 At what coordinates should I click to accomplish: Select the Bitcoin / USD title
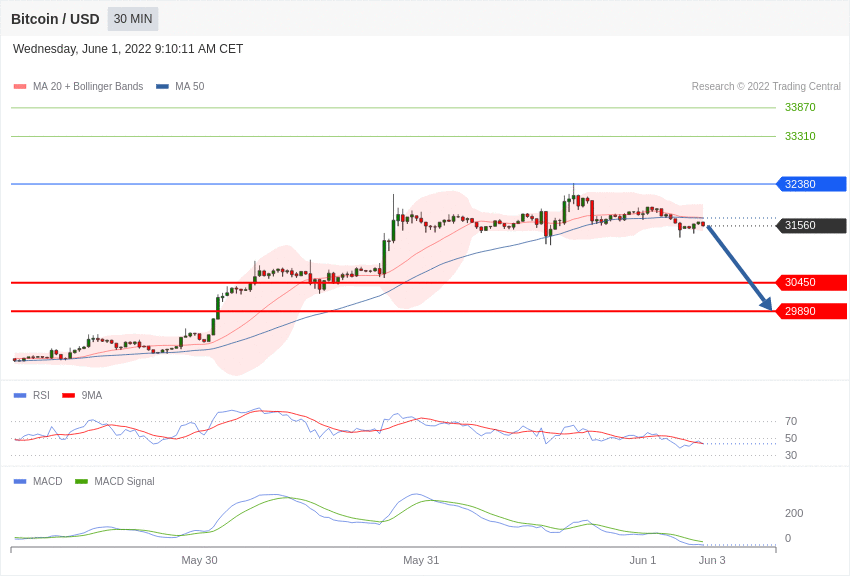pos(55,19)
